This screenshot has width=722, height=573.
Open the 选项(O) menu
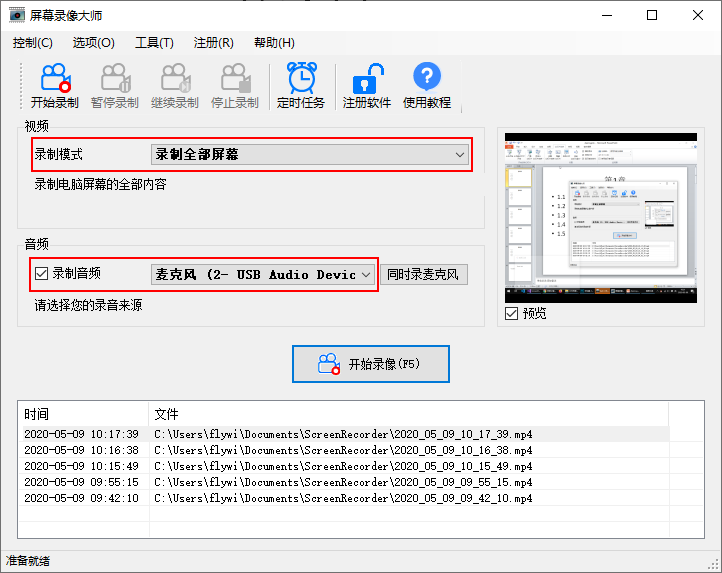pyautogui.click(x=93, y=43)
